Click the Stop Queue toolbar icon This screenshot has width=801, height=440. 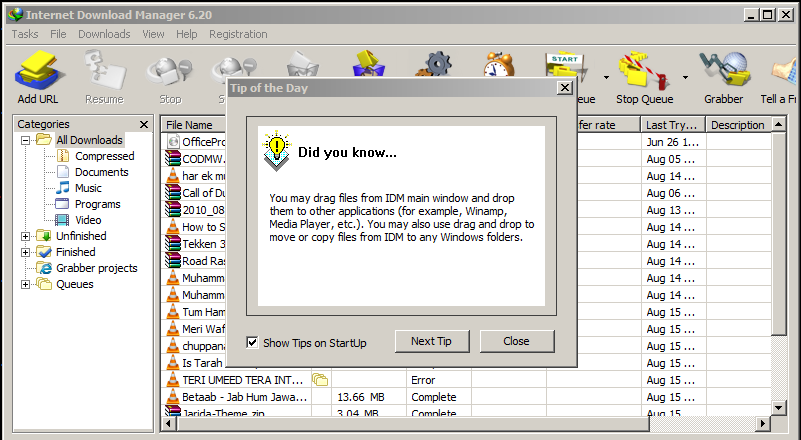[644, 72]
